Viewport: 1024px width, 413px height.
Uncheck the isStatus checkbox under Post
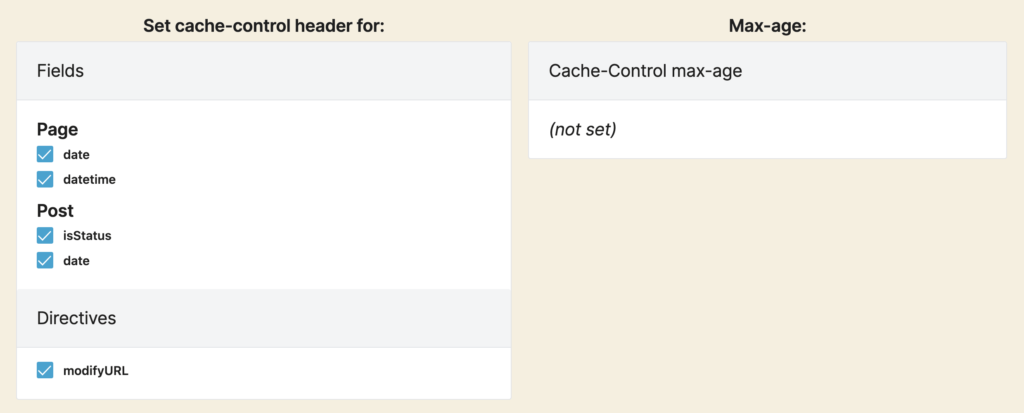45,236
